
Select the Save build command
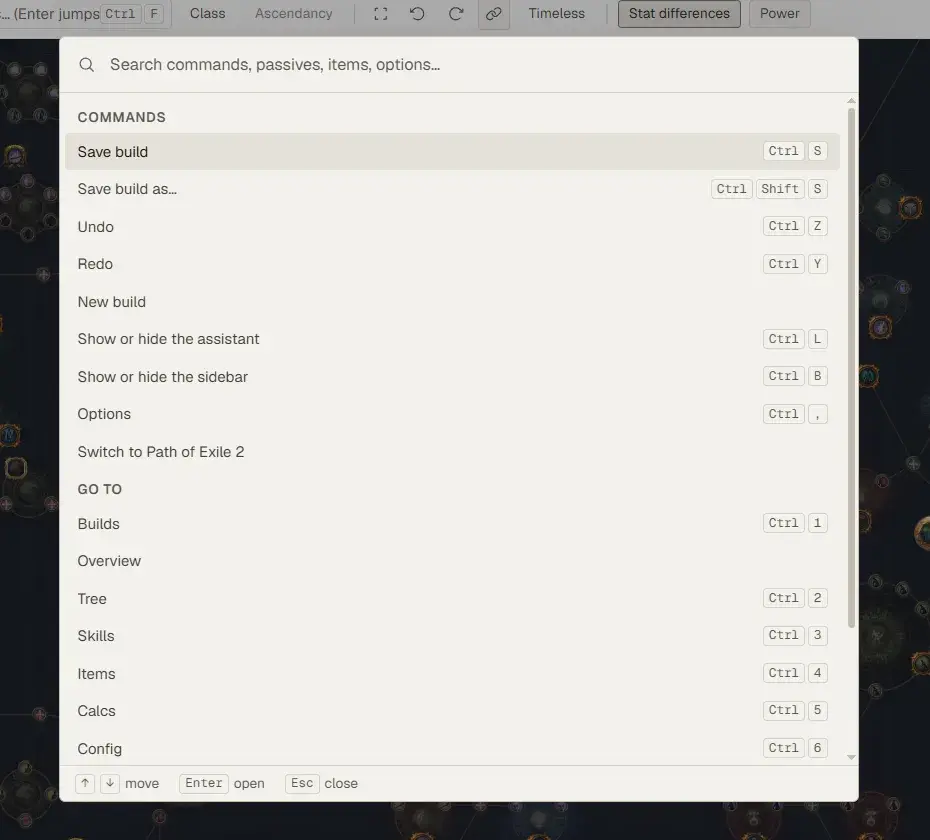453,152
